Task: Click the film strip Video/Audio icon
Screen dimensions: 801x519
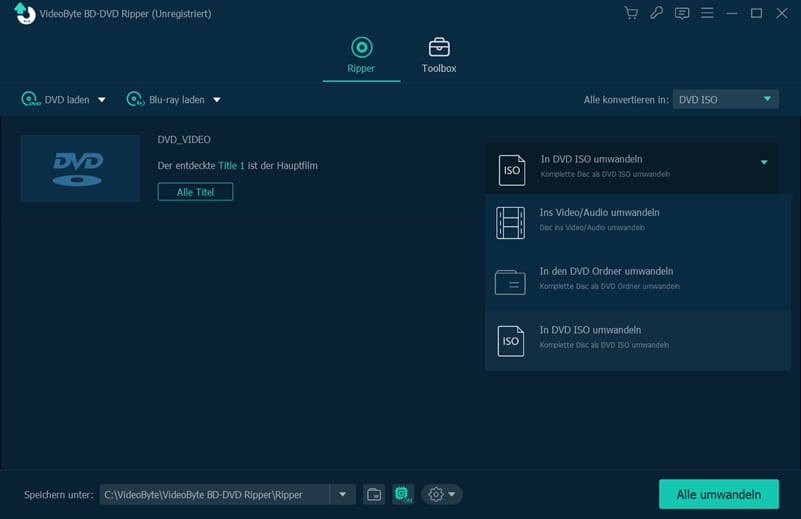Action: point(510,223)
